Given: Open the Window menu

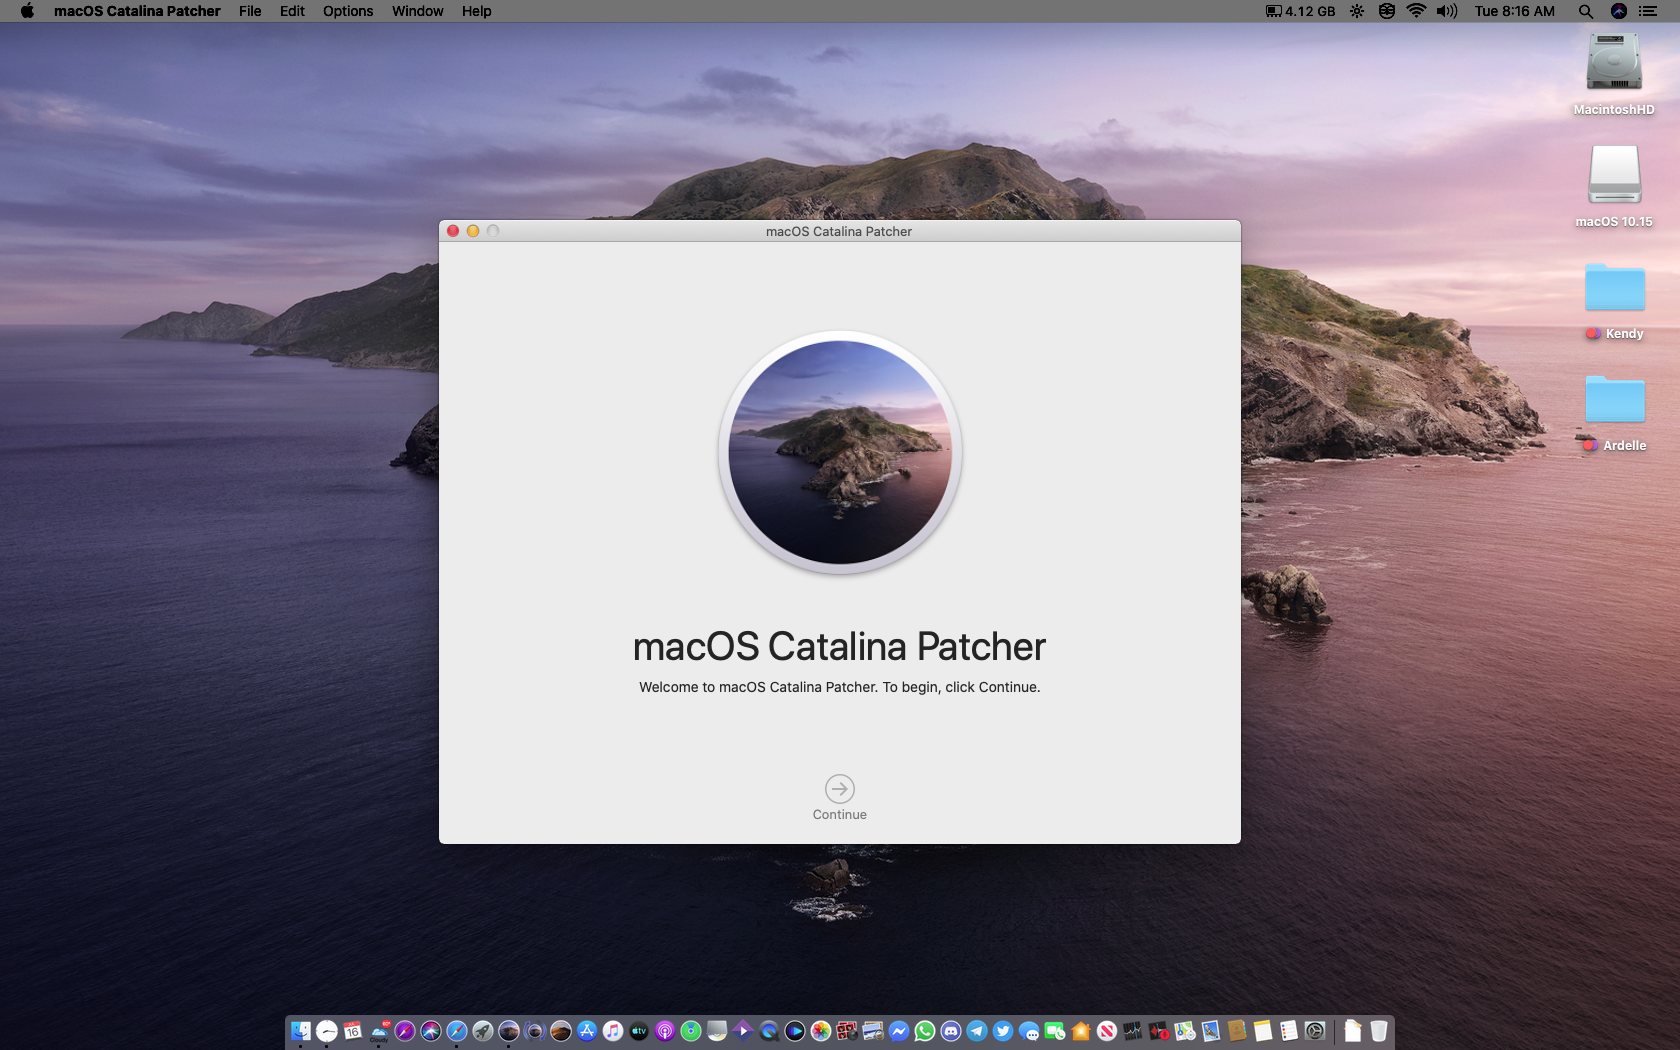Looking at the screenshot, I should pyautogui.click(x=417, y=11).
